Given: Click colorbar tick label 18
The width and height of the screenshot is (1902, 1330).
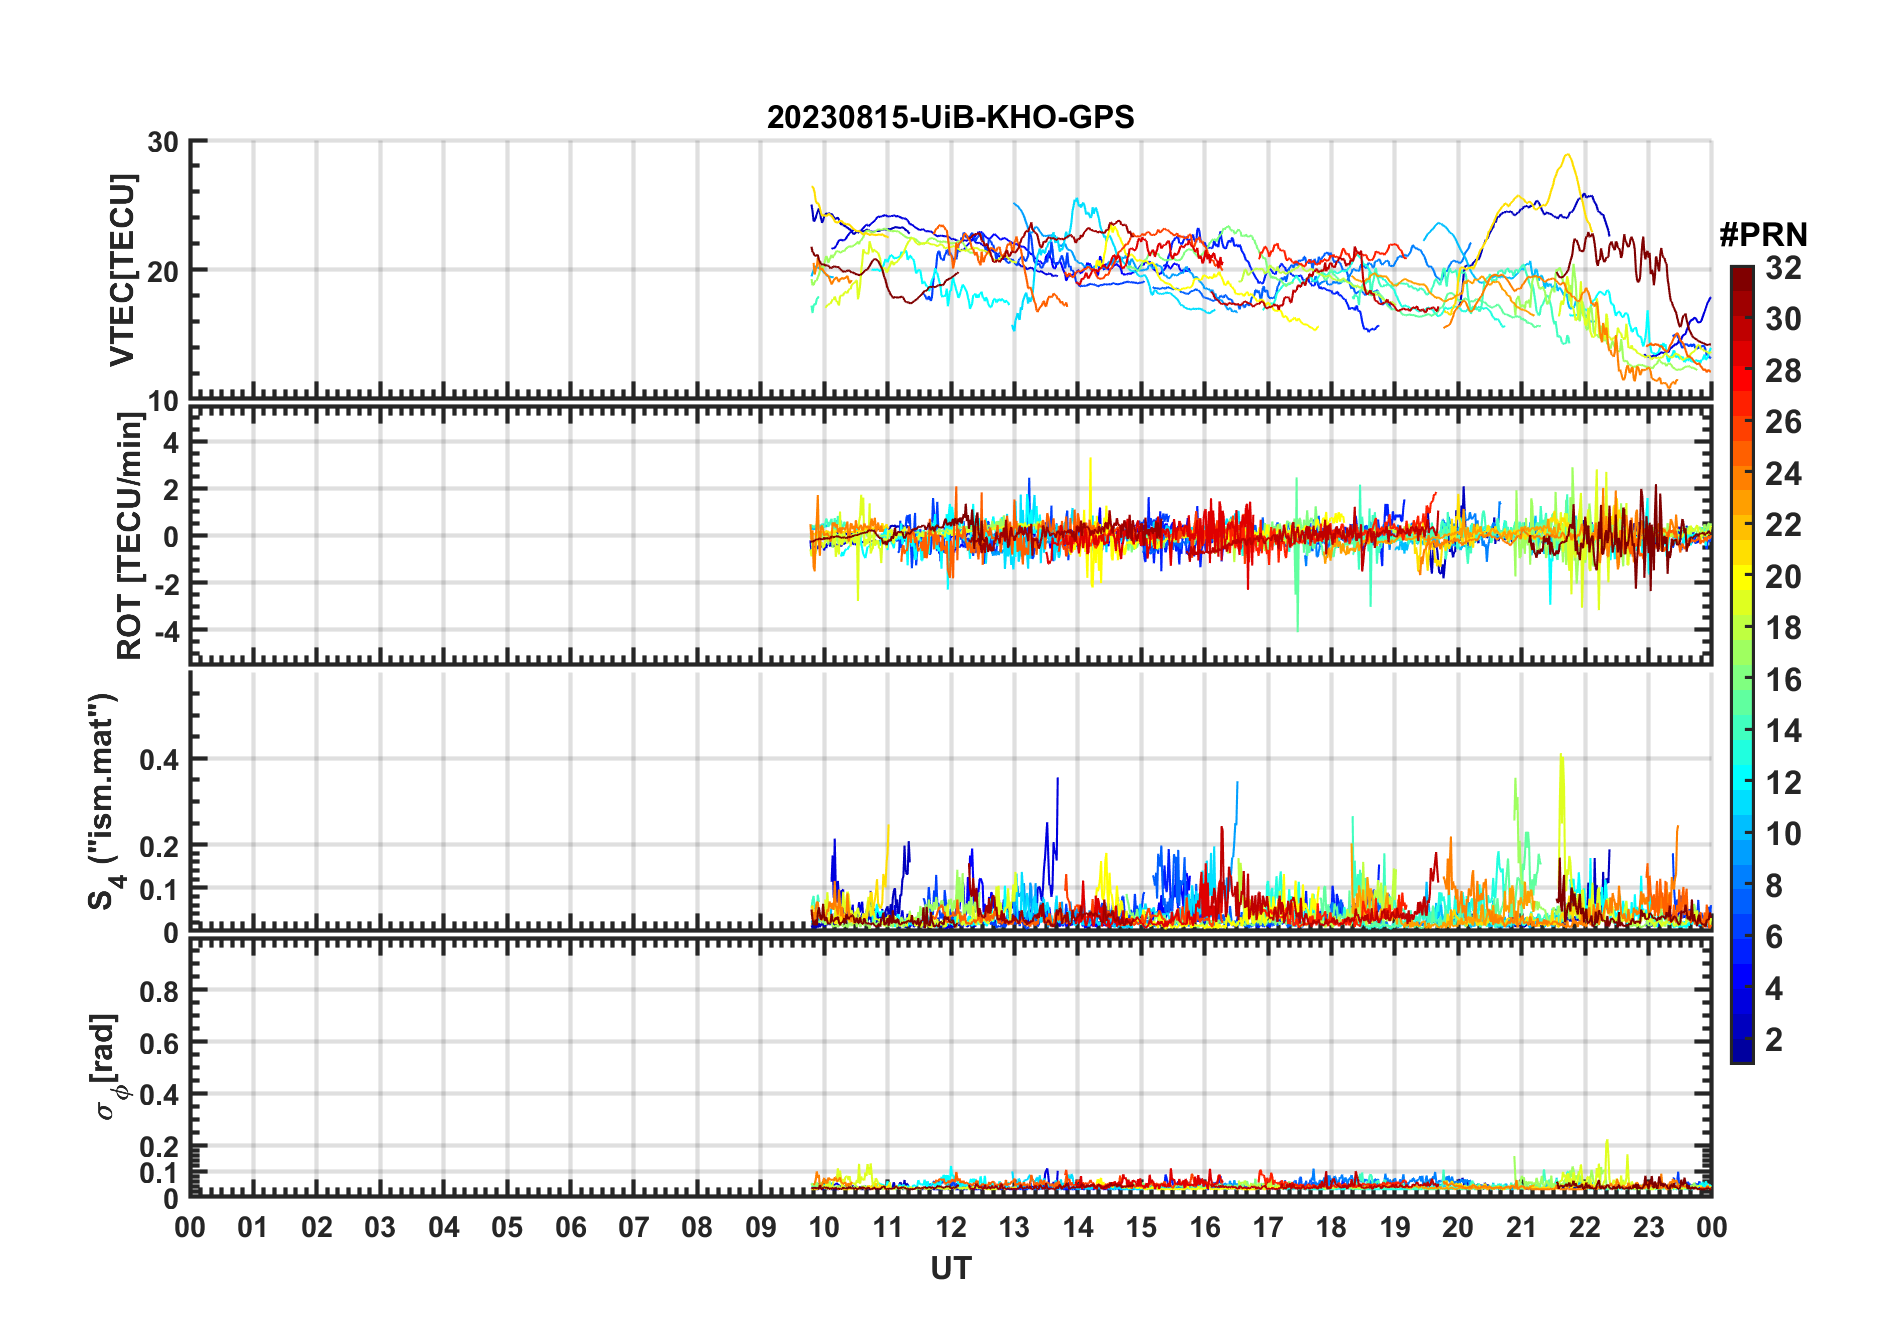Looking at the screenshot, I should click(1783, 628).
